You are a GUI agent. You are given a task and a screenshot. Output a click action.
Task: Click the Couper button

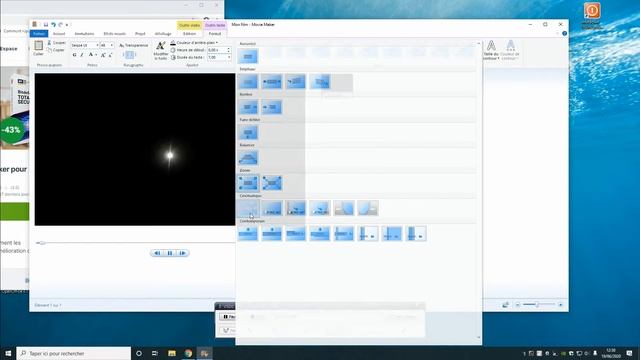click(56, 42)
